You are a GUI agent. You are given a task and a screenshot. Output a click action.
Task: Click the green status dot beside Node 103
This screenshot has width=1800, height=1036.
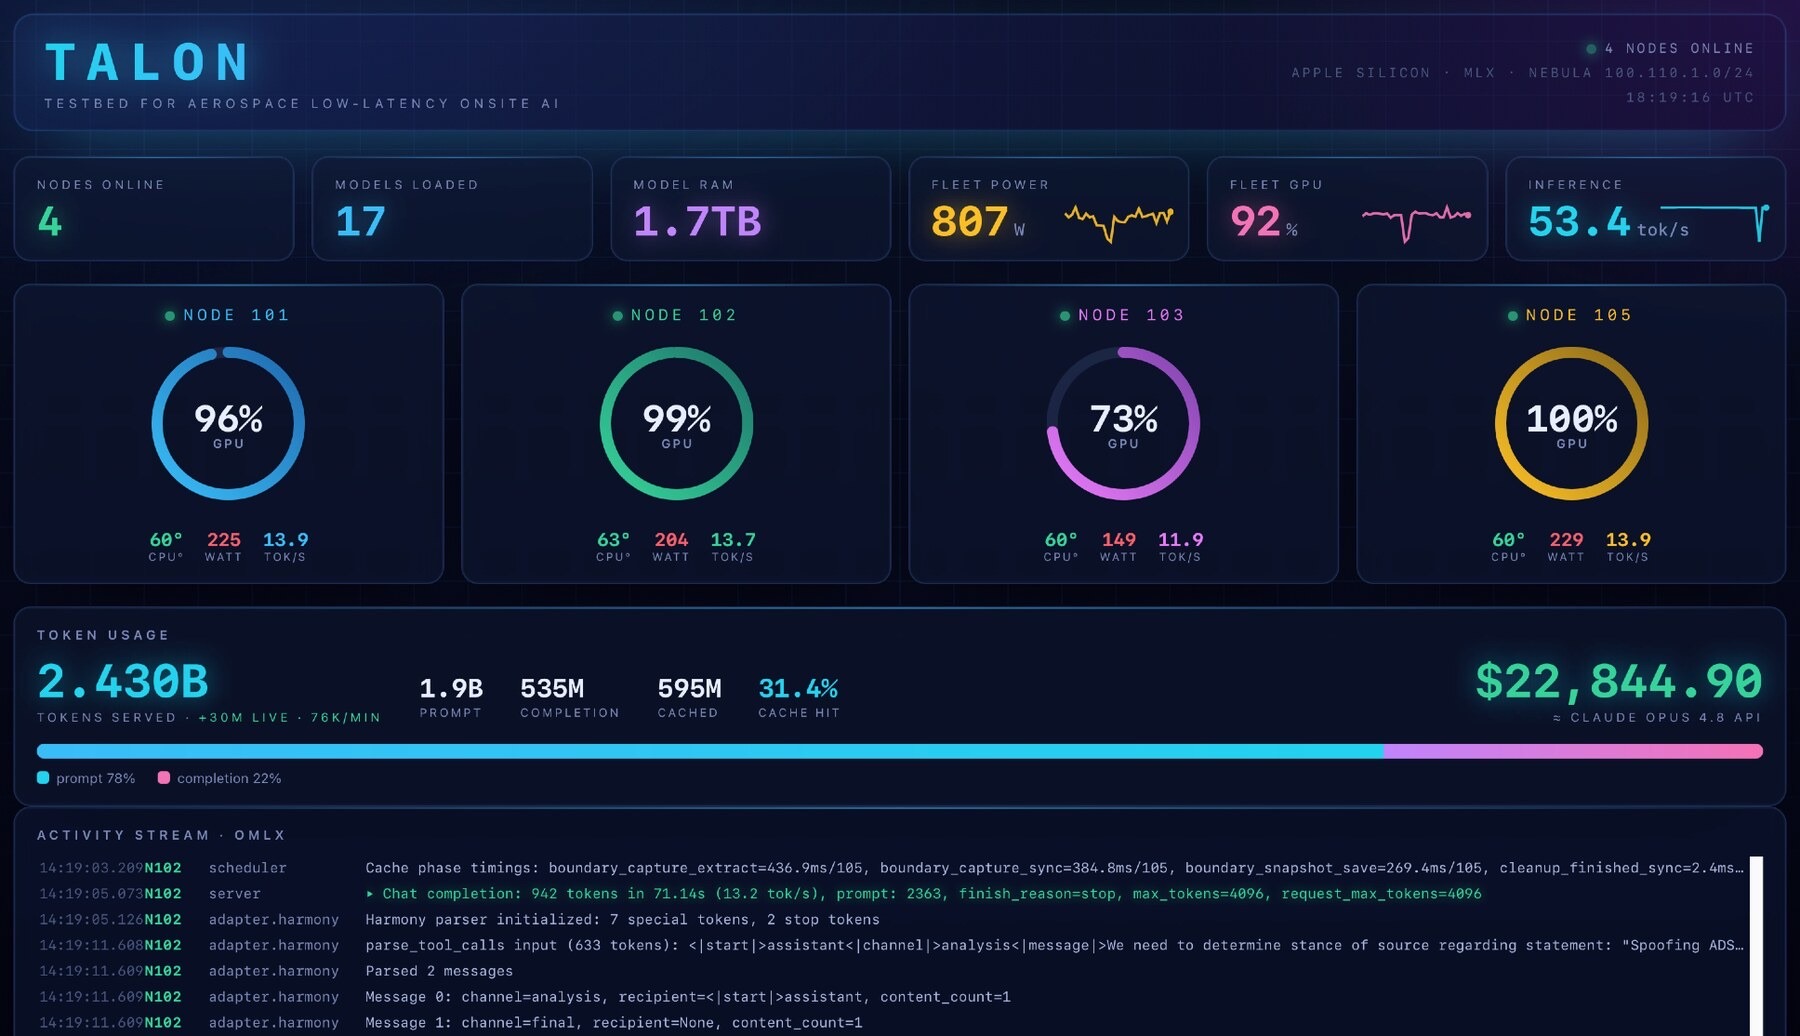click(x=1065, y=316)
